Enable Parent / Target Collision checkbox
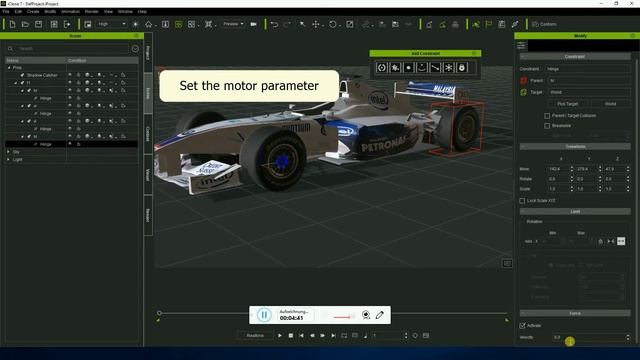This screenshot has height=360, width=640. tap(547, 116)
